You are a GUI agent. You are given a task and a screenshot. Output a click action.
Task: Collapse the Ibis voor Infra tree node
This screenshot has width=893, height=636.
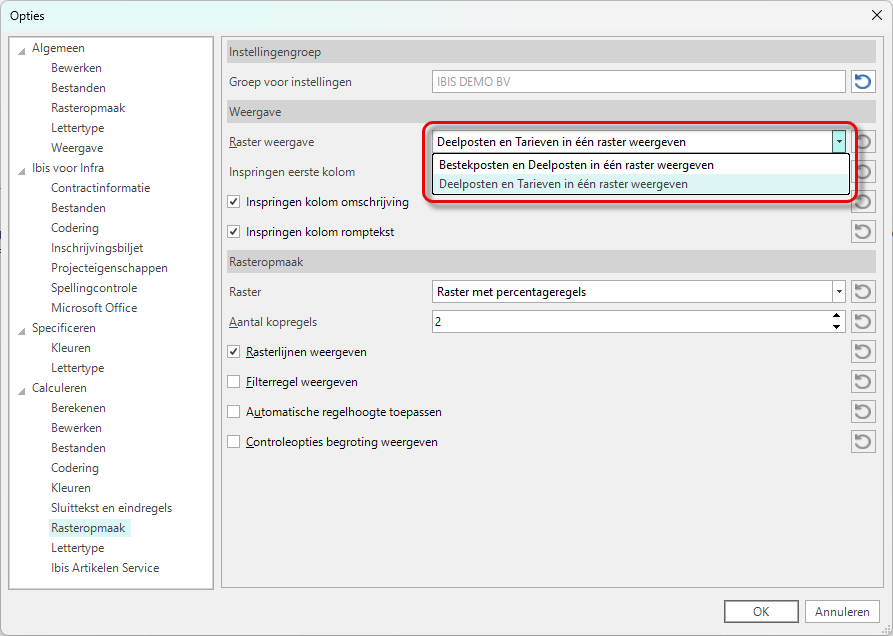22,169
